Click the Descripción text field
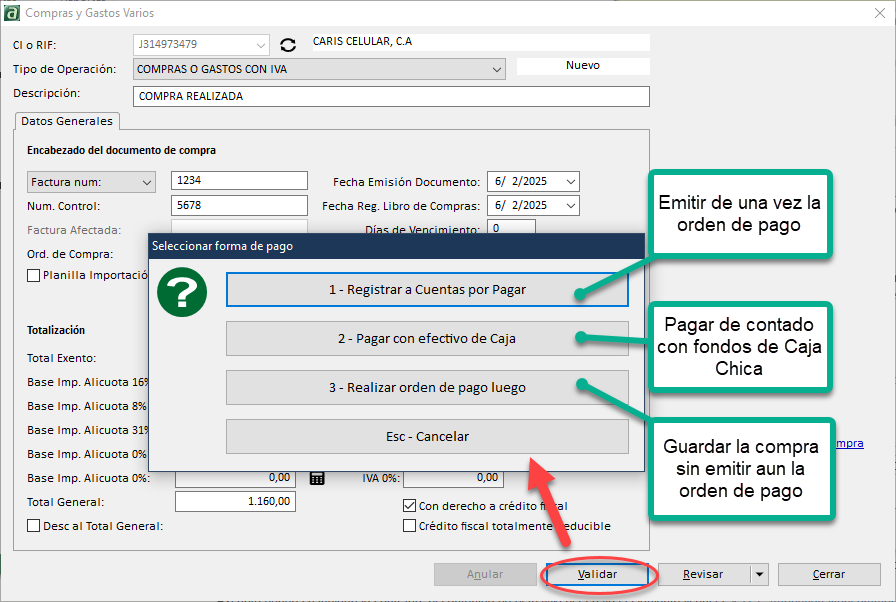896x602 pixels. point(390,97)
